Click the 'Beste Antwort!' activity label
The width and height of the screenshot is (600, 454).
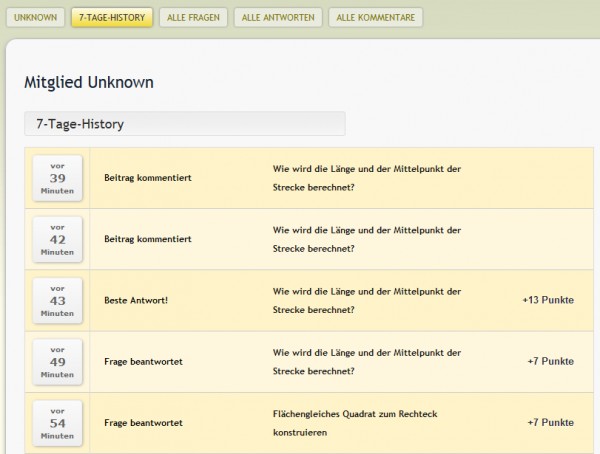coord(136,300)
